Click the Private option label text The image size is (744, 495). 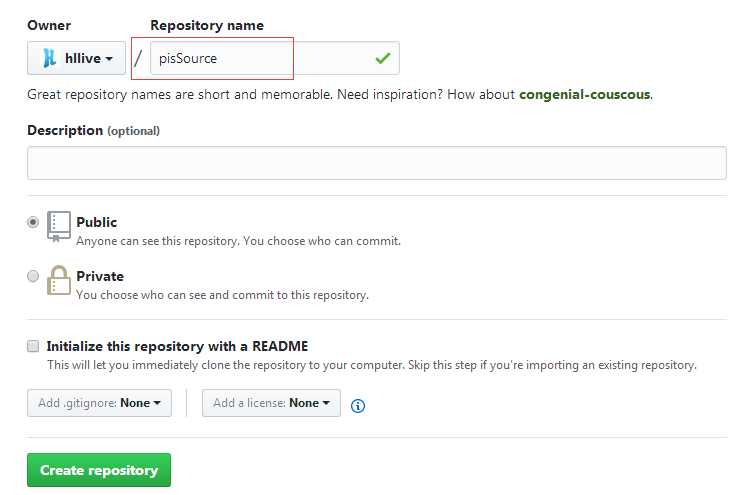100,276
